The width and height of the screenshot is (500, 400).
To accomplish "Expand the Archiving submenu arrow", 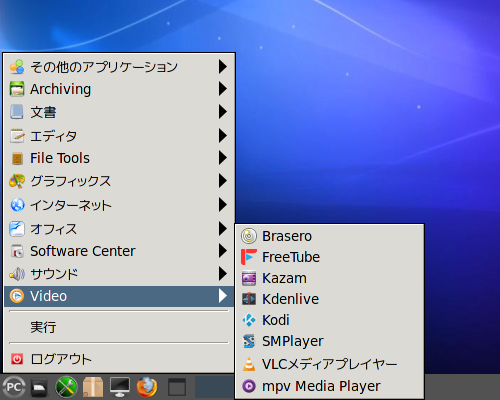I will pos(223,89).
